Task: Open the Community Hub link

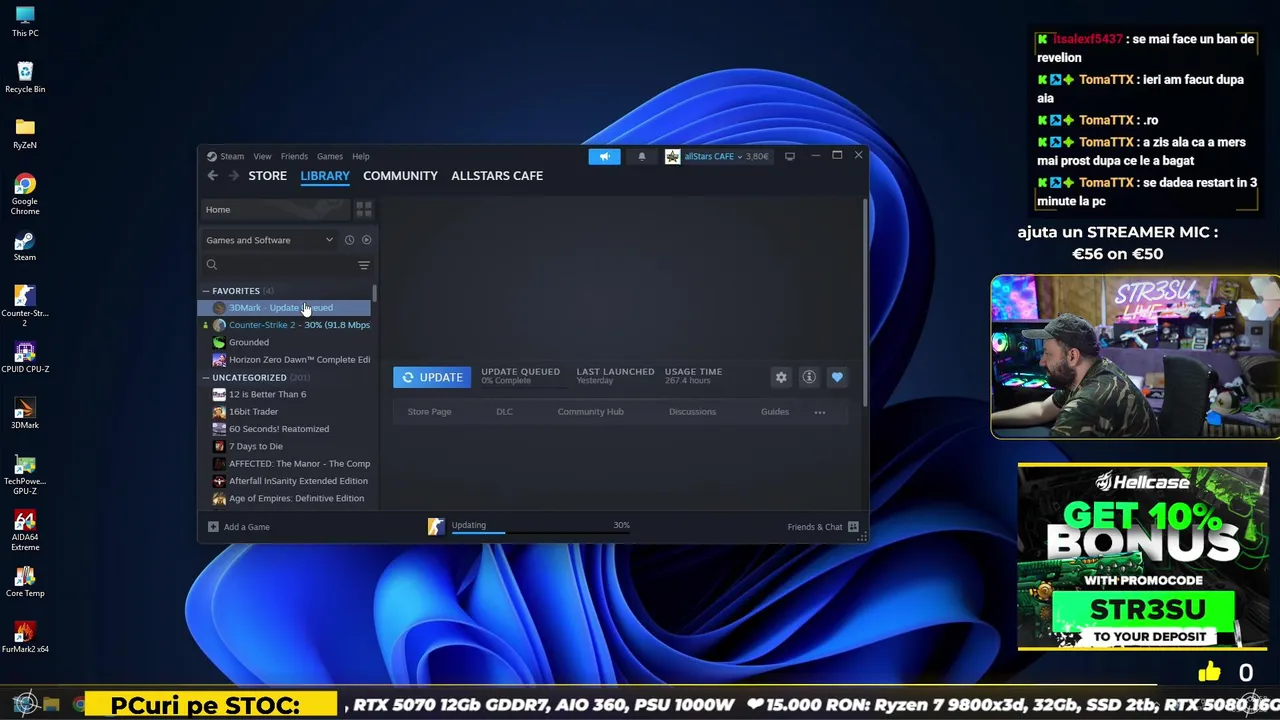Action: pyautogui.click(x=590, y=412)
